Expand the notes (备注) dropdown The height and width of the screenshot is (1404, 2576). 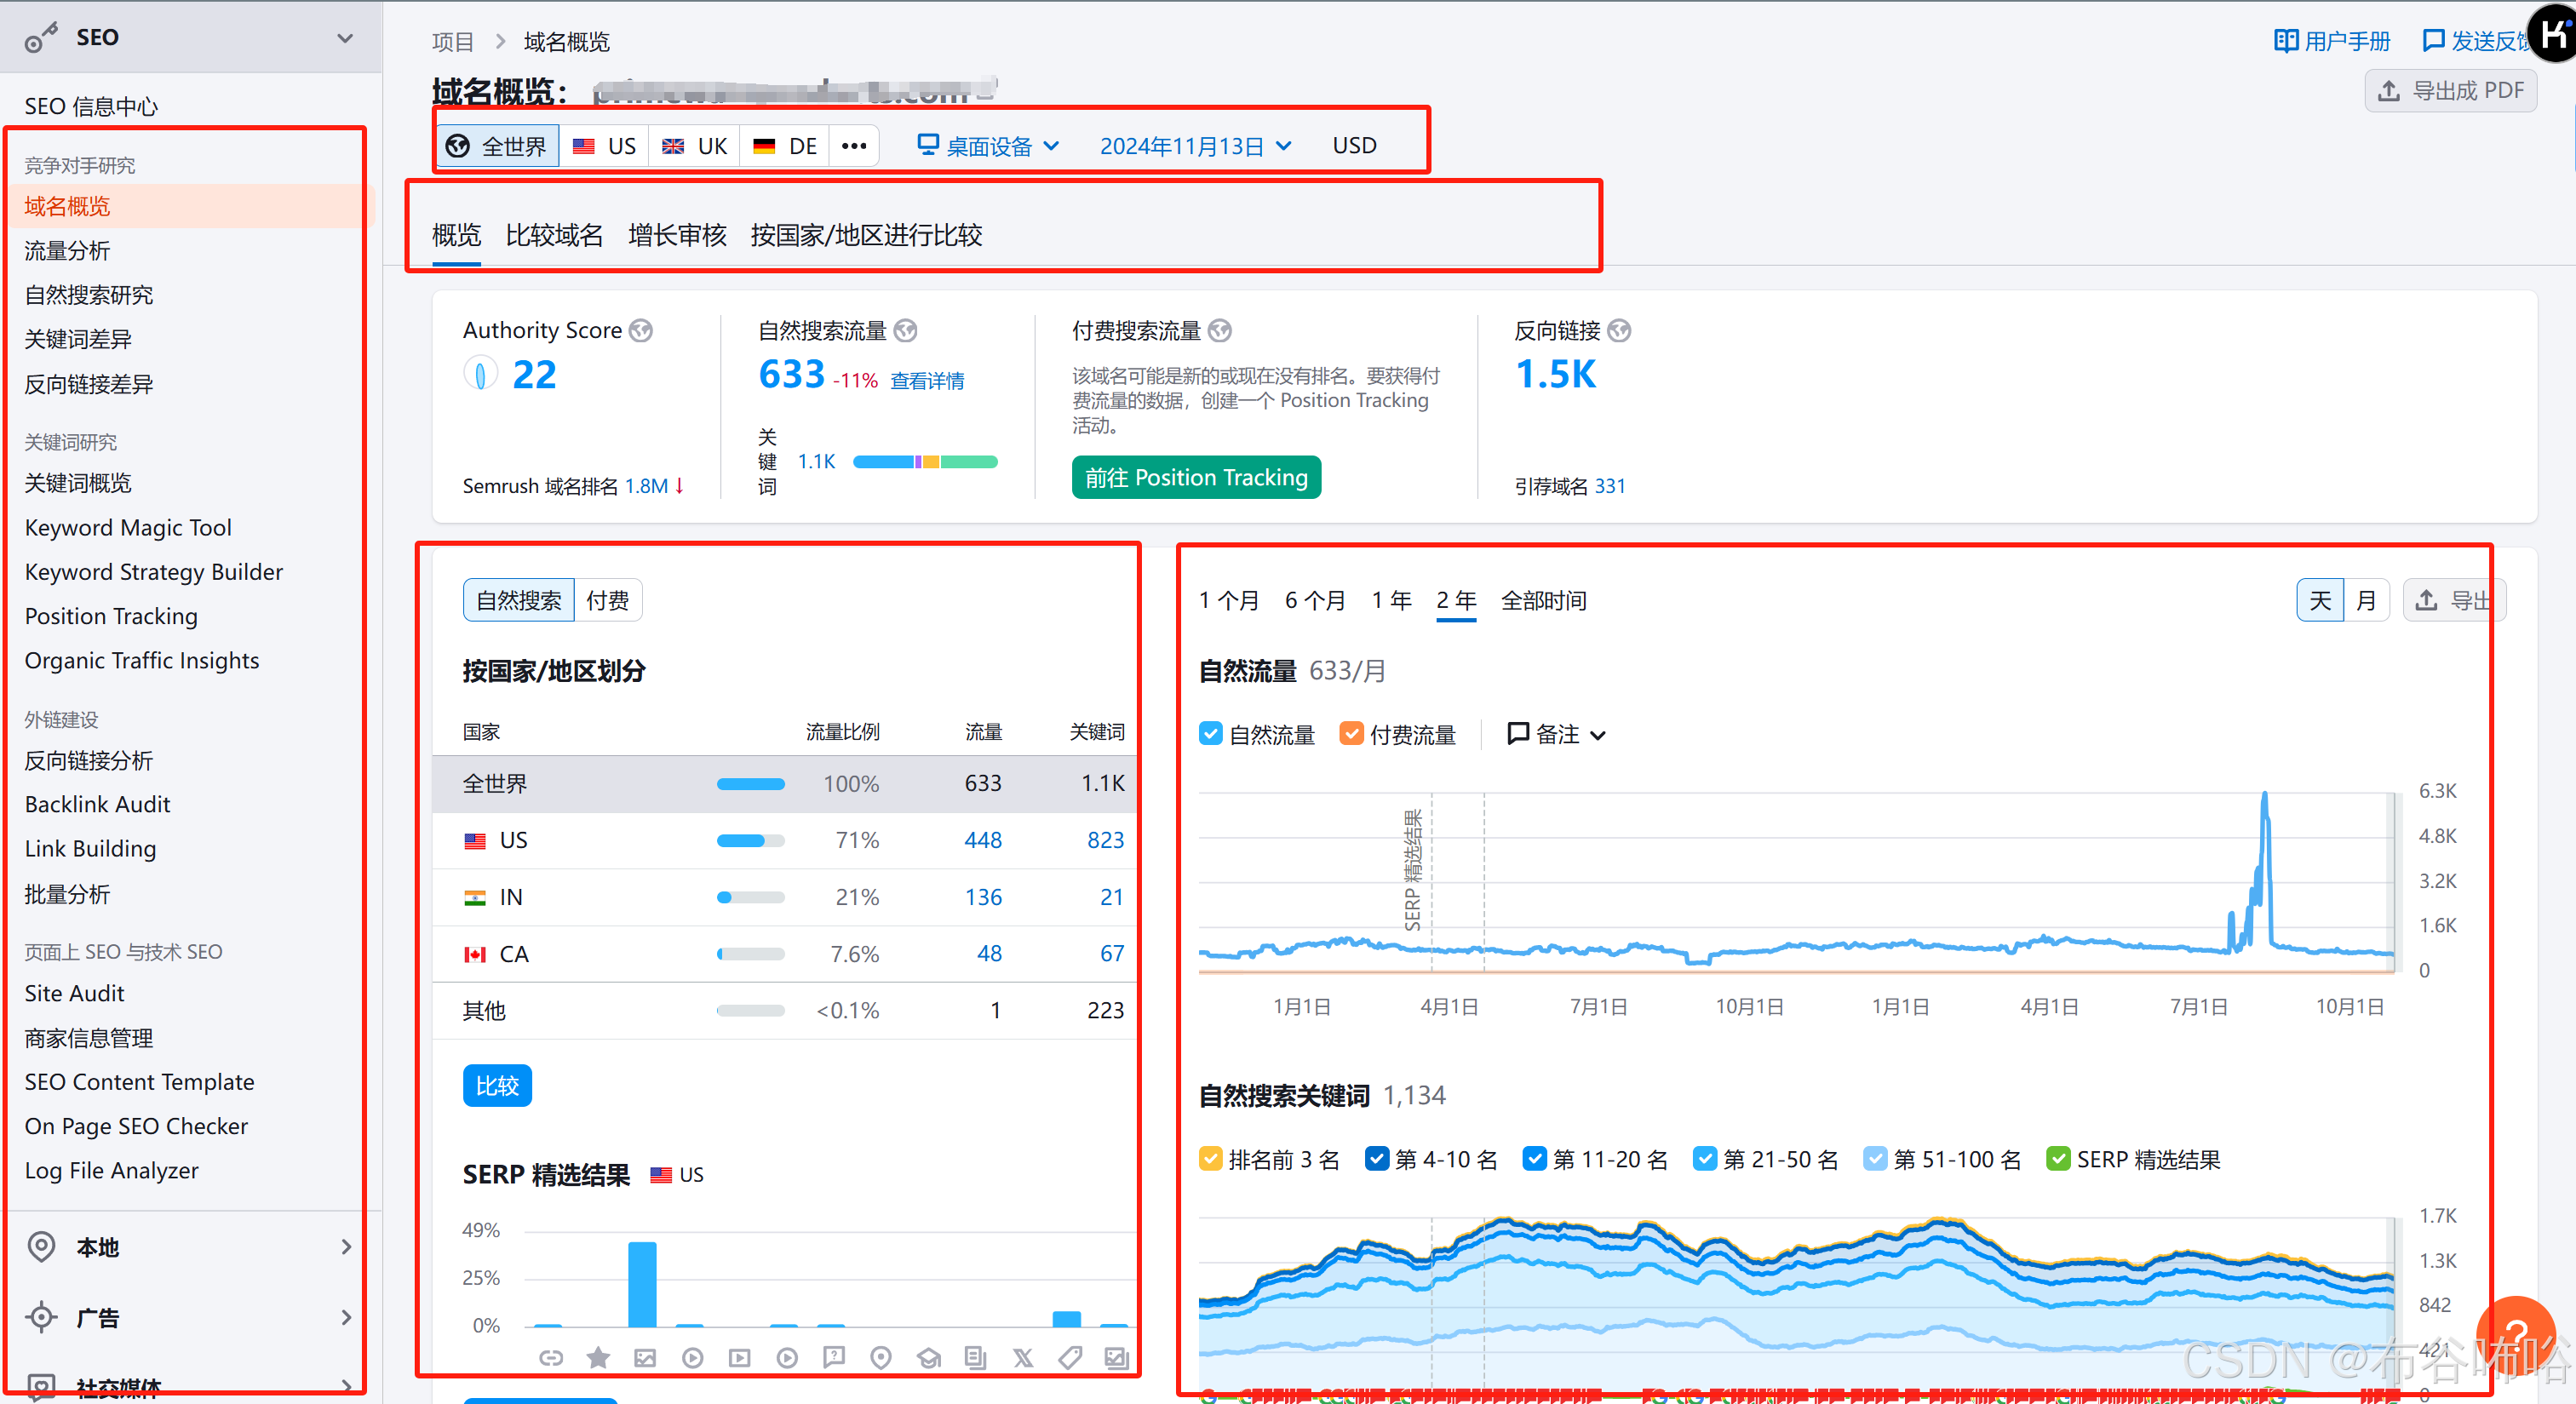pyautogui.click(x=1557, y=734)
